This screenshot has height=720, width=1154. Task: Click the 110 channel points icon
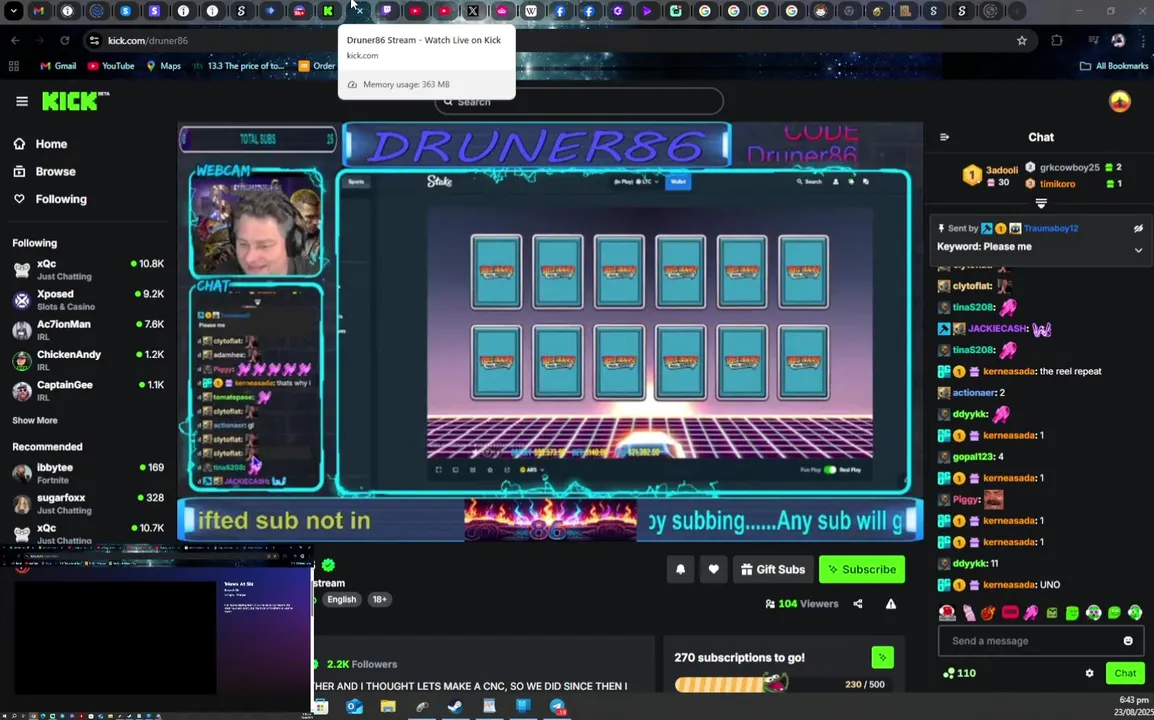tap(959, 673)
